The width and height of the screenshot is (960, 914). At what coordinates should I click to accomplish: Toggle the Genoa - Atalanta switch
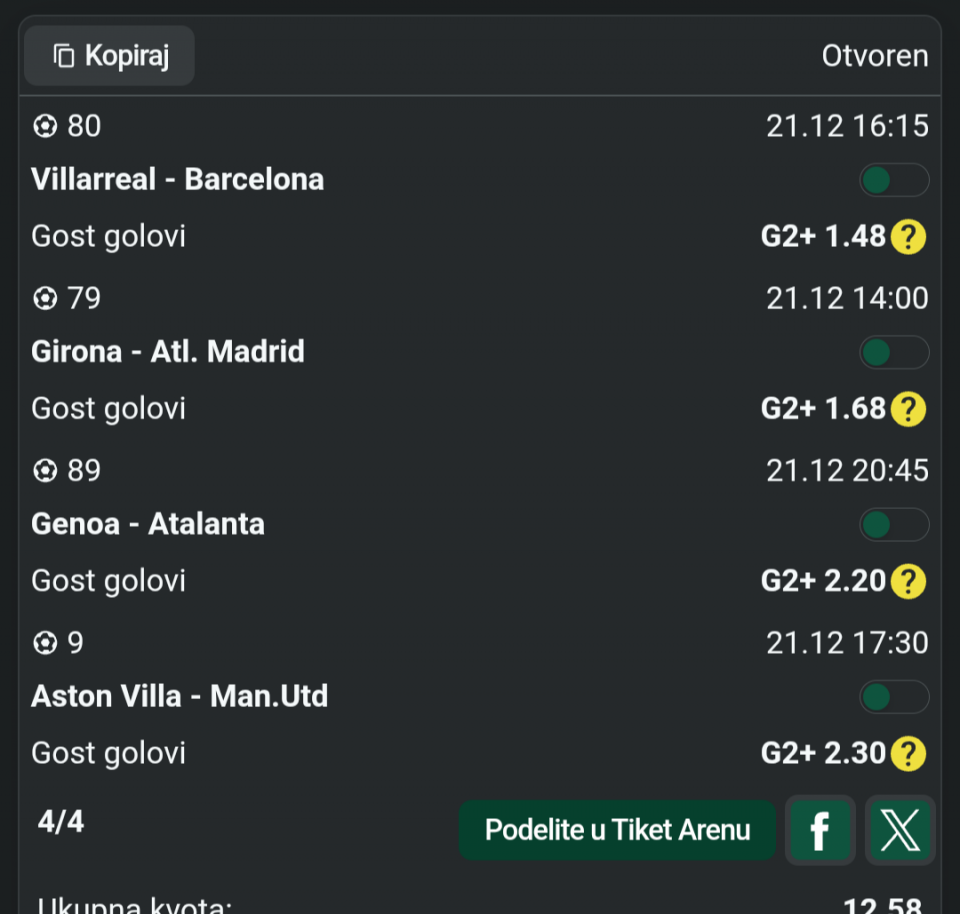(x=894, y=524)
